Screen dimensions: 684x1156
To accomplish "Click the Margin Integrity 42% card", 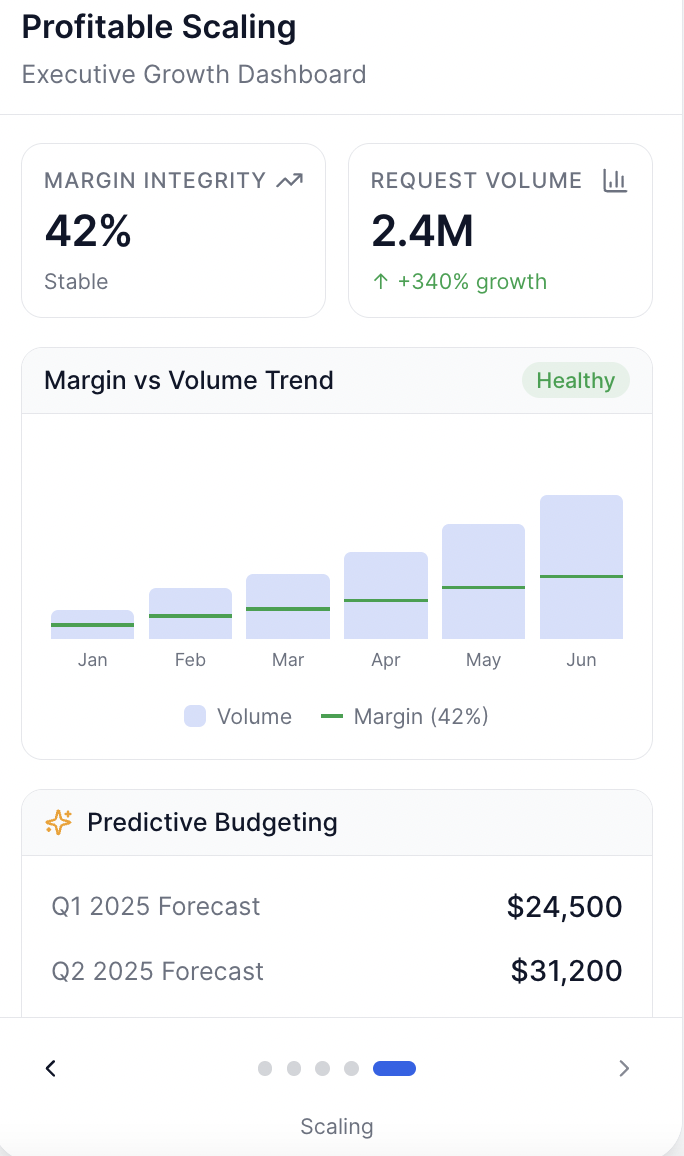I will [174, 231].
